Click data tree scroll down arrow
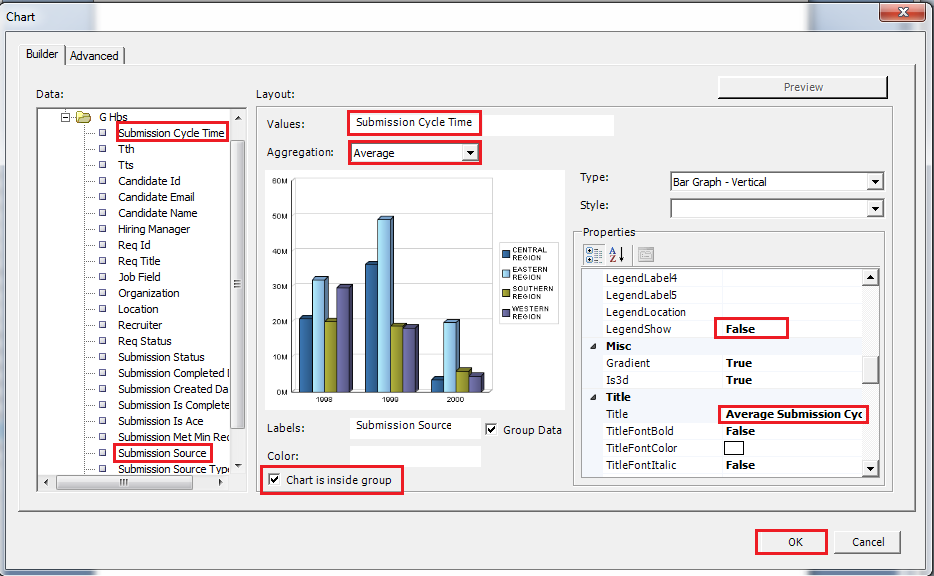Viewport: 934px width, 576px height. [x=238, y=466]
